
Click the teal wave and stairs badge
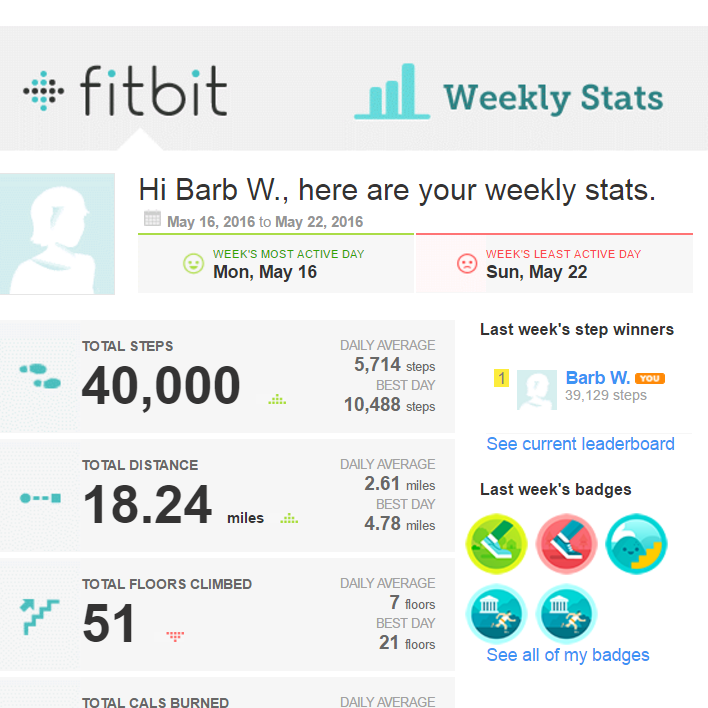636,544
